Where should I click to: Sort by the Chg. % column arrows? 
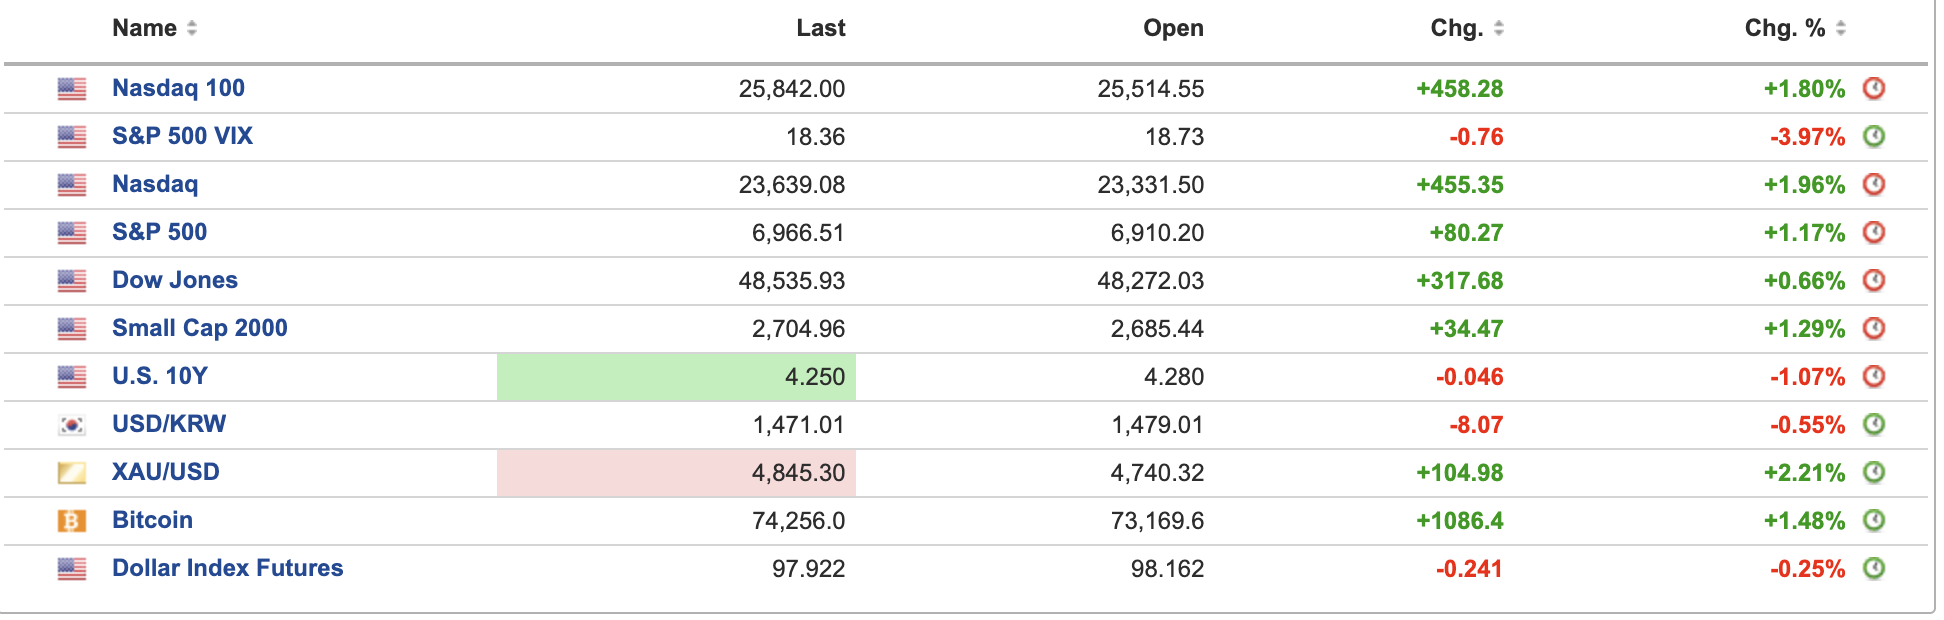pos(1840,29)
